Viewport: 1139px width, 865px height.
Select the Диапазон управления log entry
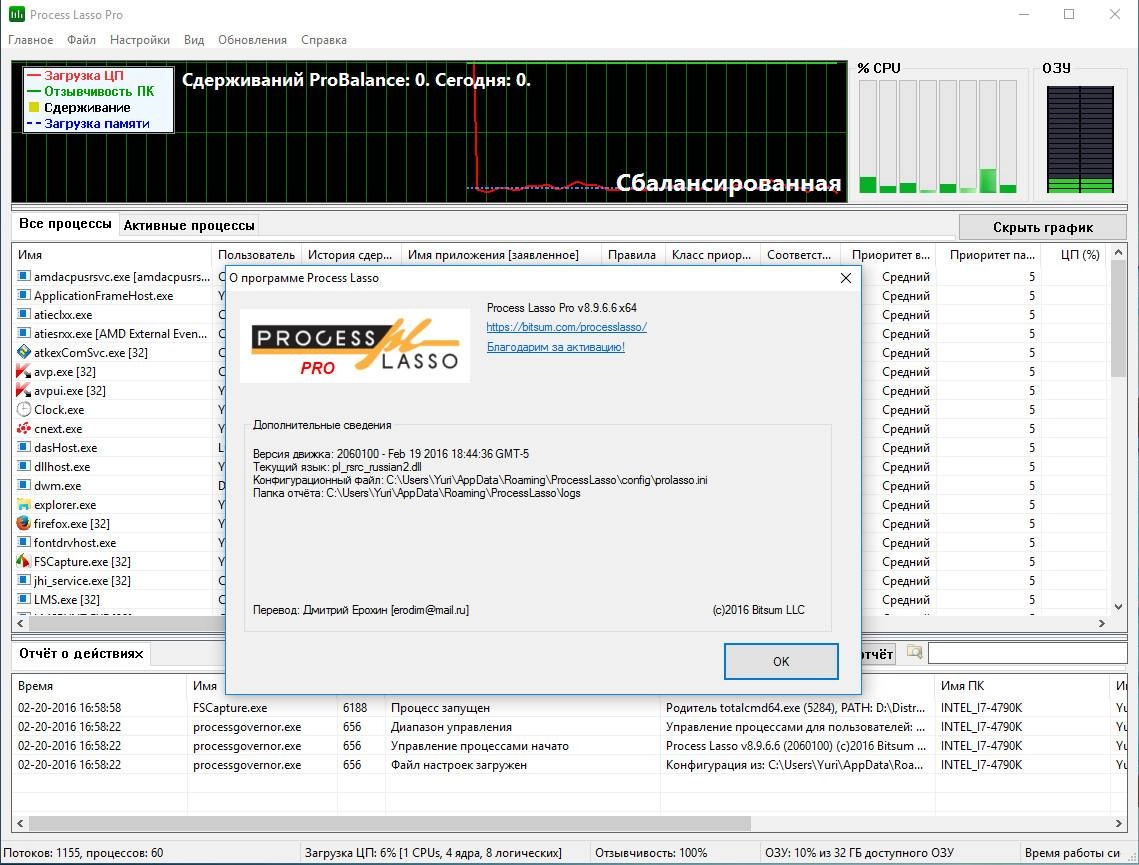[569, 726]
